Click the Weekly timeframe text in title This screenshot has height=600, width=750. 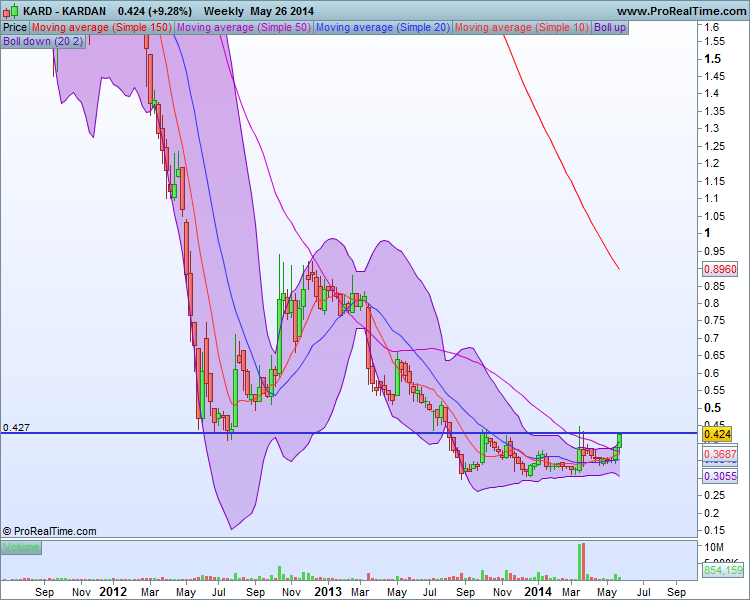point(223,11)
